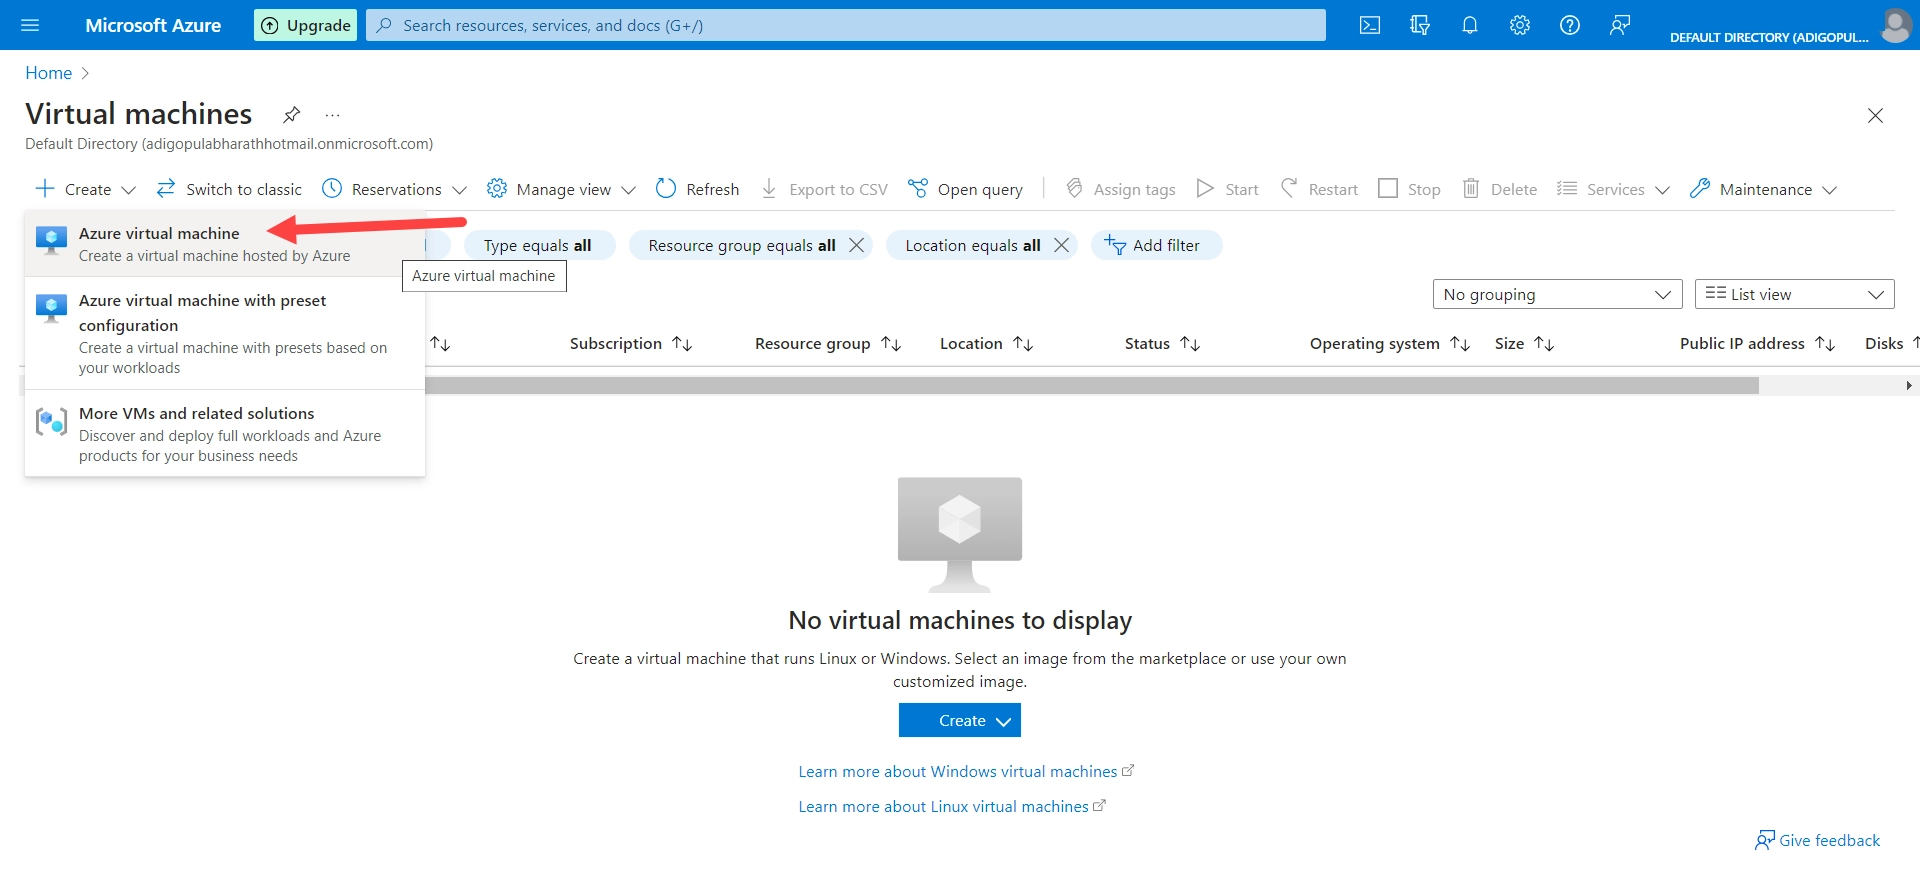
Task: Sort by Public IP address column
Action: (1757, 343)
